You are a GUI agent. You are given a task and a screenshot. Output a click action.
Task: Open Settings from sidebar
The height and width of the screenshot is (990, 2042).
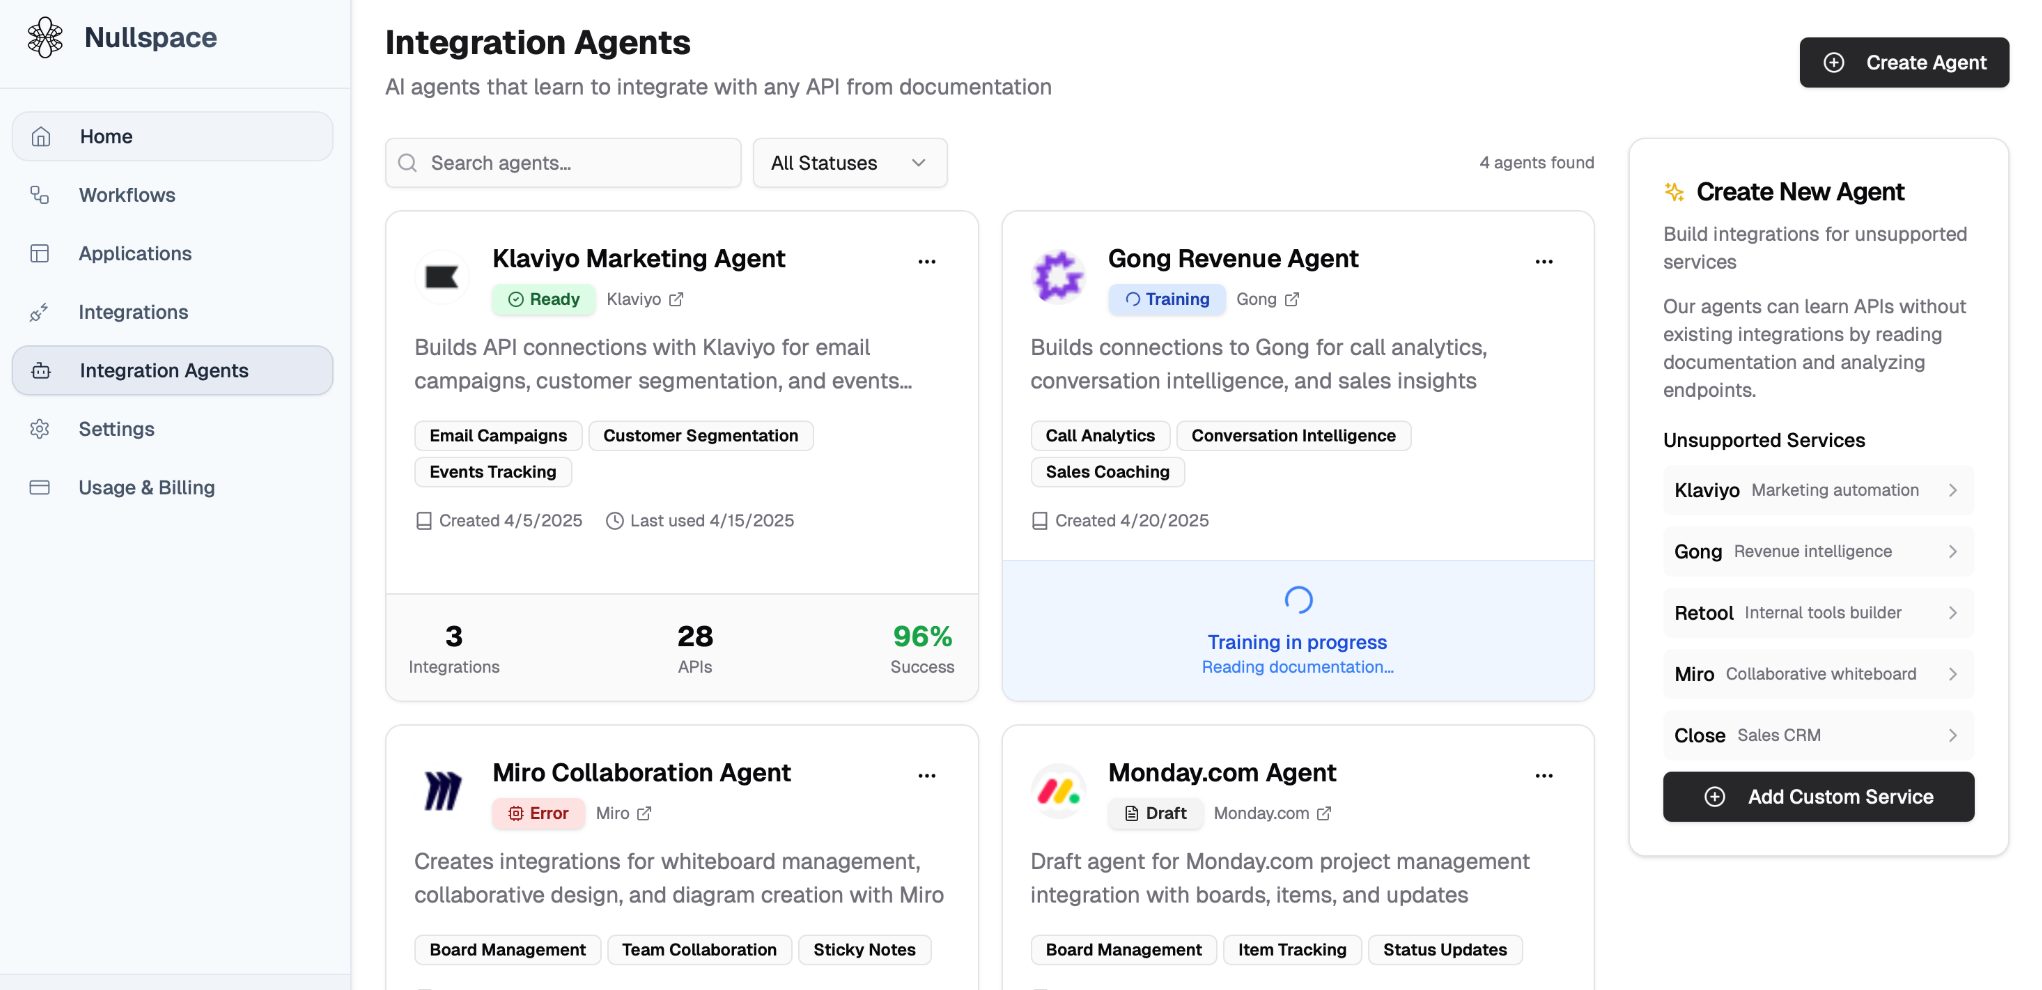[172, 429]
